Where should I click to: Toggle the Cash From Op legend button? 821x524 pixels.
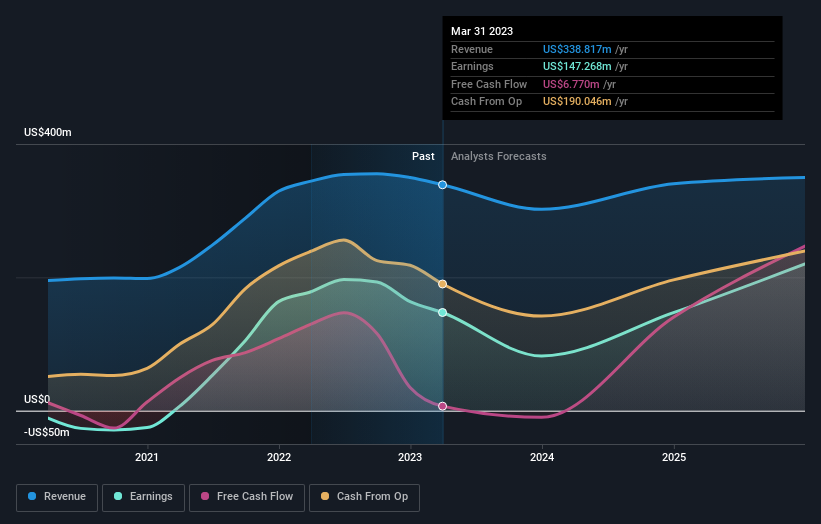pos(364,497)
